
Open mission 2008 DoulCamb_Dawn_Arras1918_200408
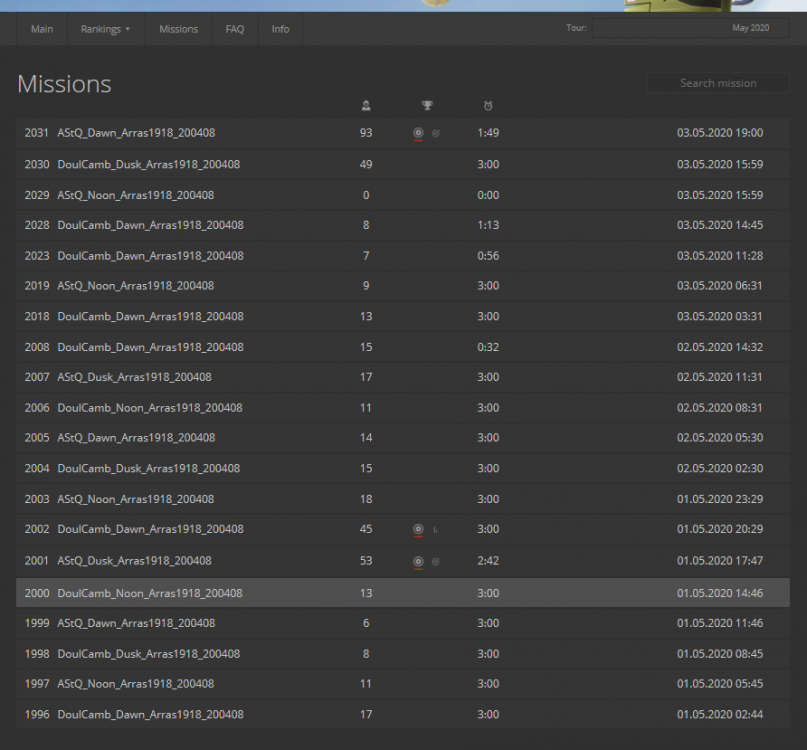point(148,347)
